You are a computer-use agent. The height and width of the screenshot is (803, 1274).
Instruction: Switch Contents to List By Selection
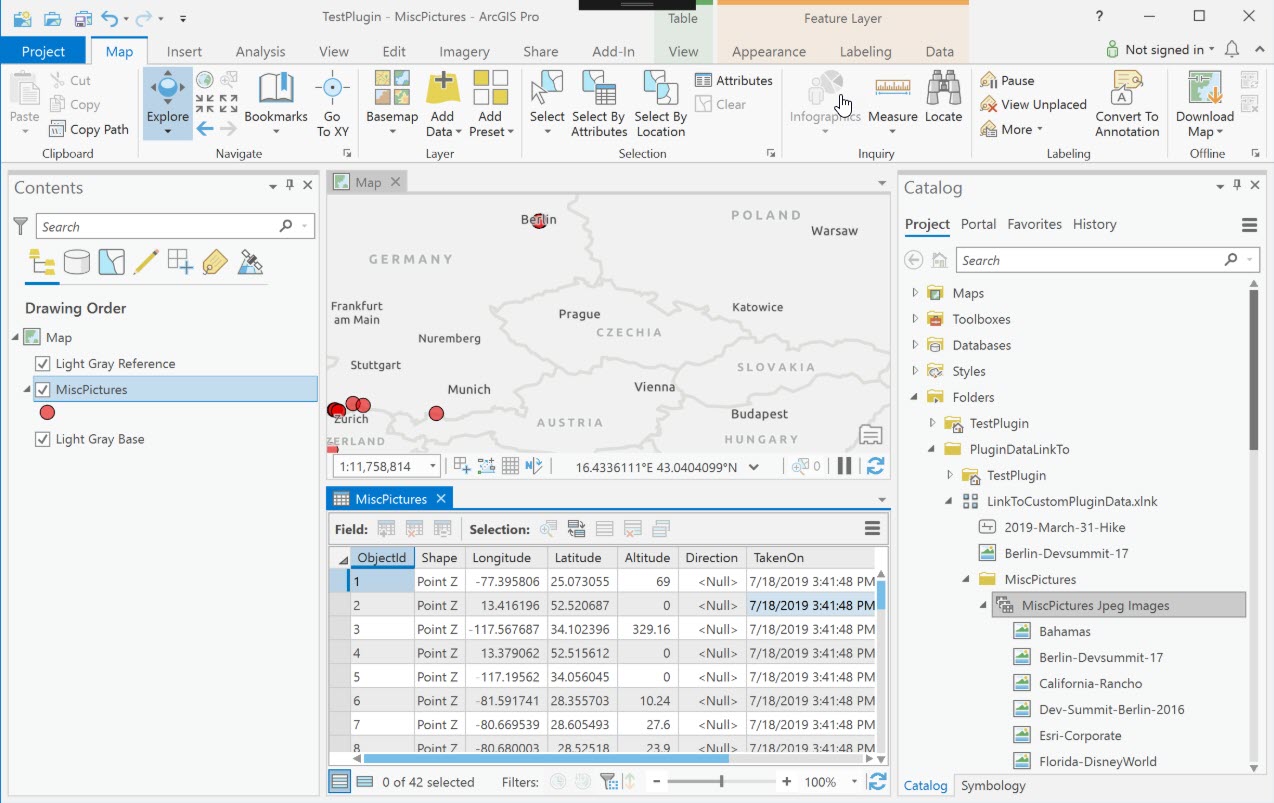point(111,262)
